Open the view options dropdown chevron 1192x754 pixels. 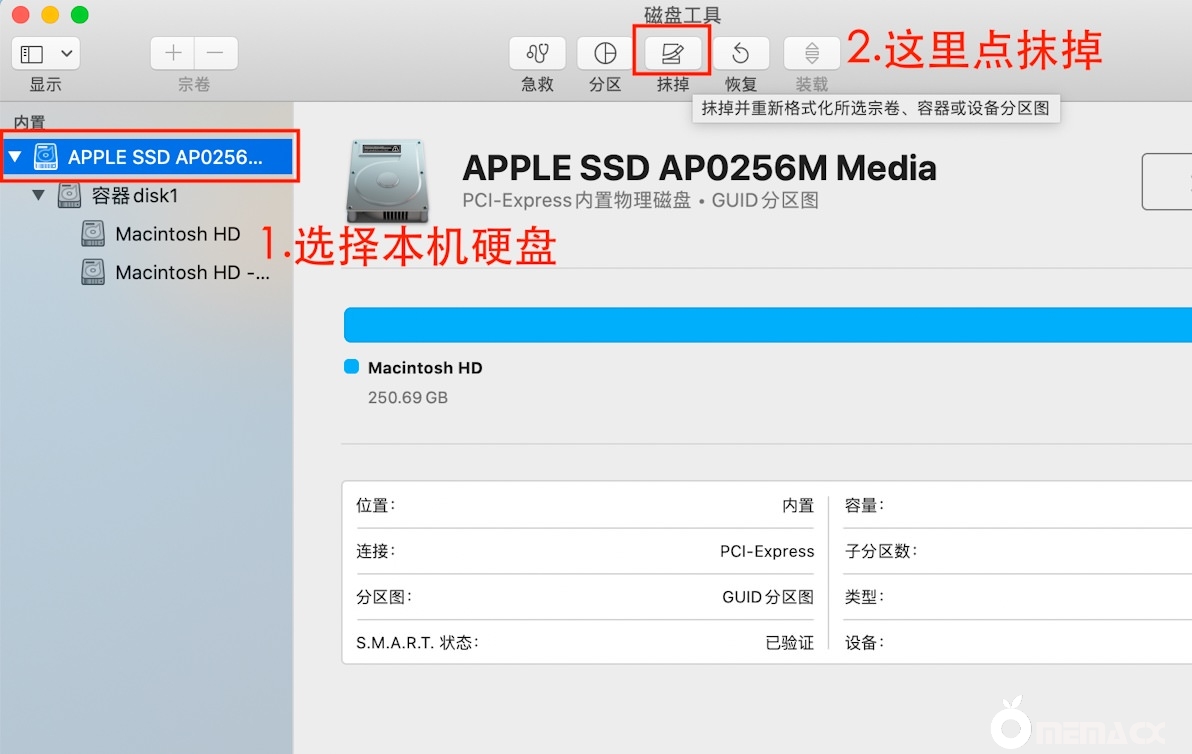pos(67,54)
